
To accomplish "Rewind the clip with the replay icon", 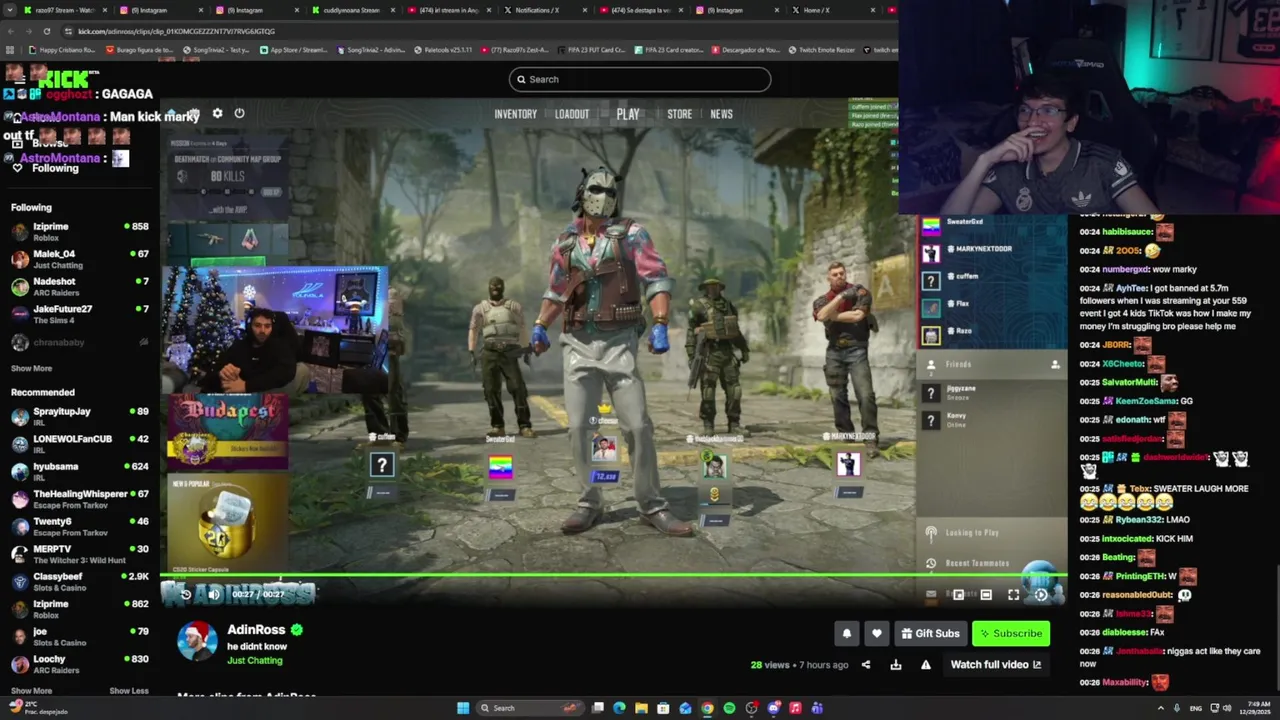I will pos(185,594).
